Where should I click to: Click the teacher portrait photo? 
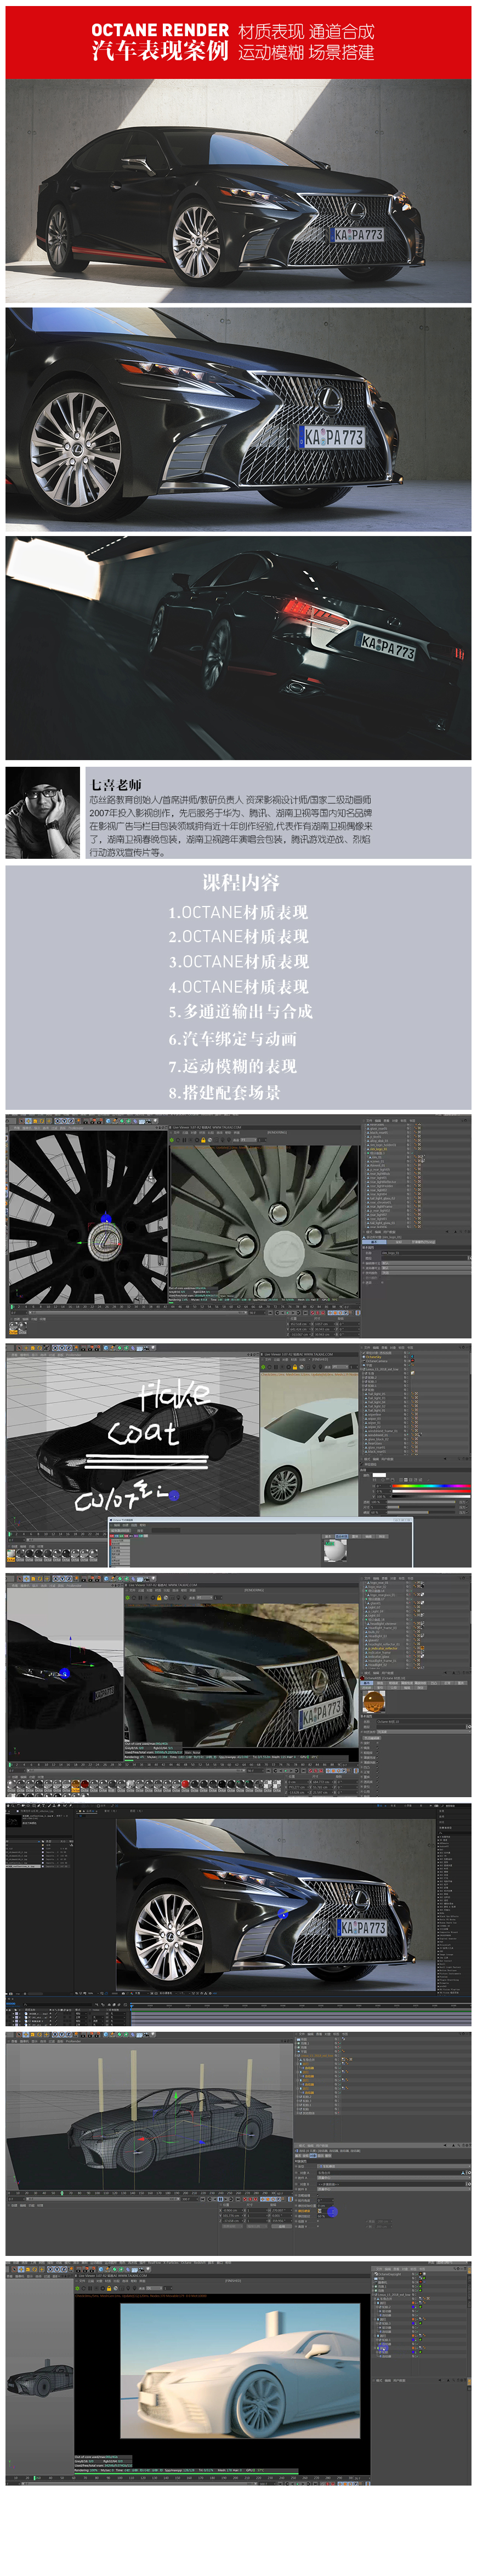click(x=43, y=813)
